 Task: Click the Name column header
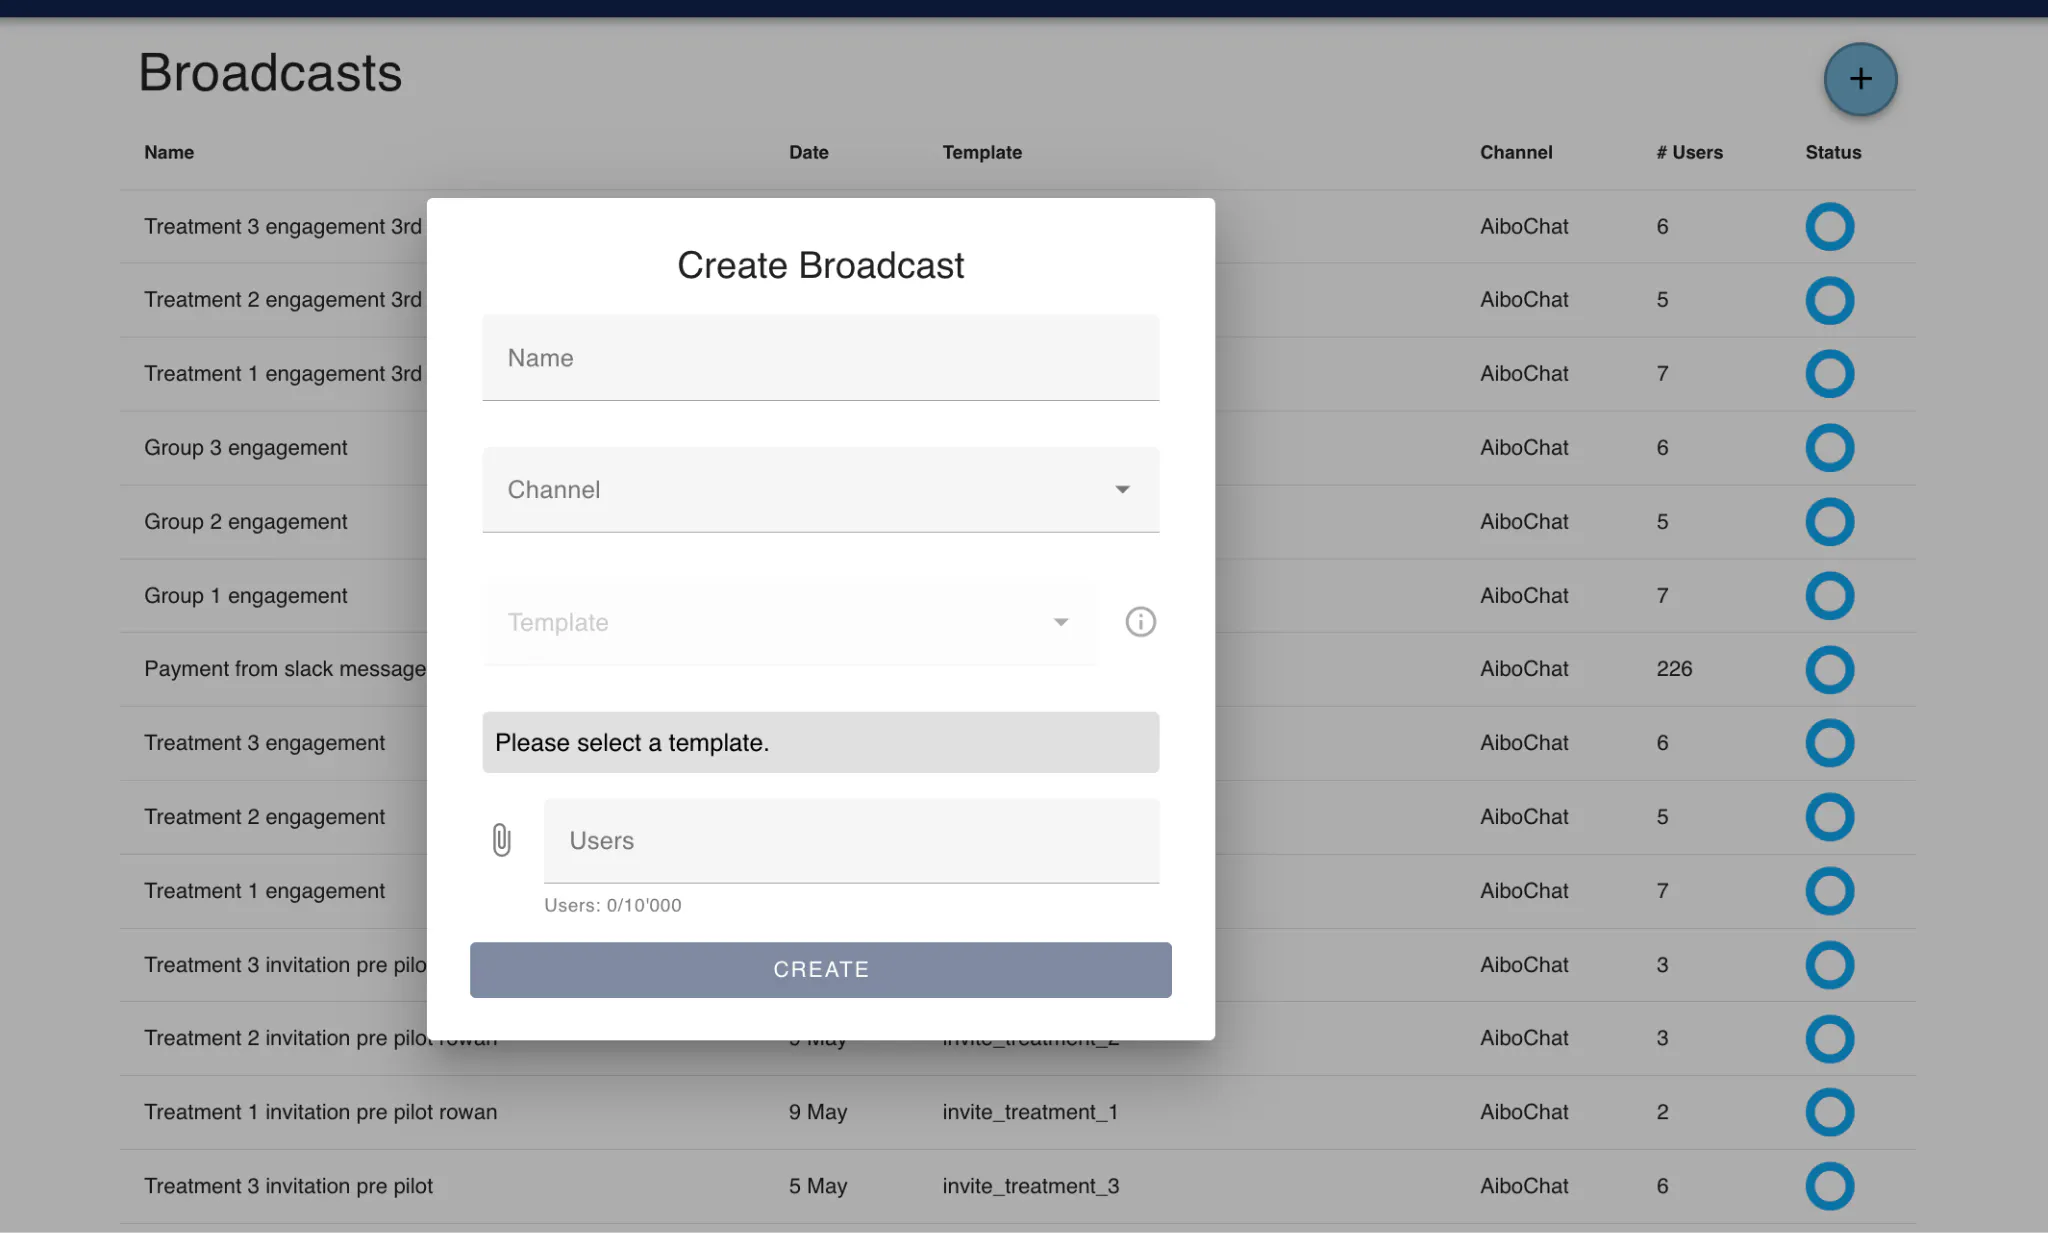tap(169, 153)
